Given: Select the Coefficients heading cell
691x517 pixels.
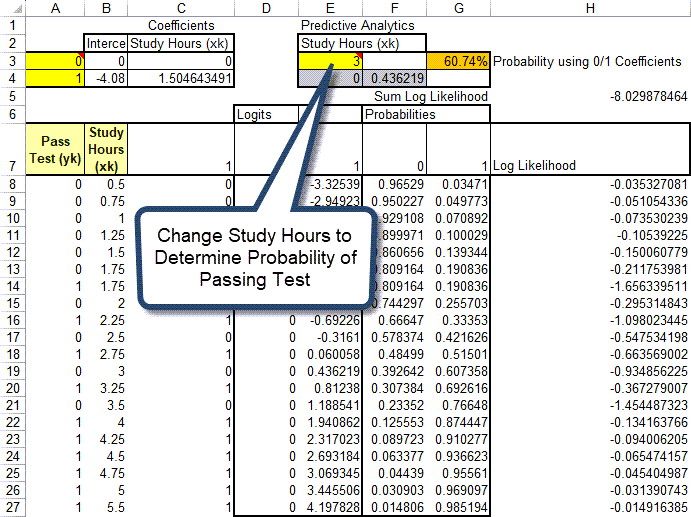Looking at the screenshot, I should pos(181,26).
